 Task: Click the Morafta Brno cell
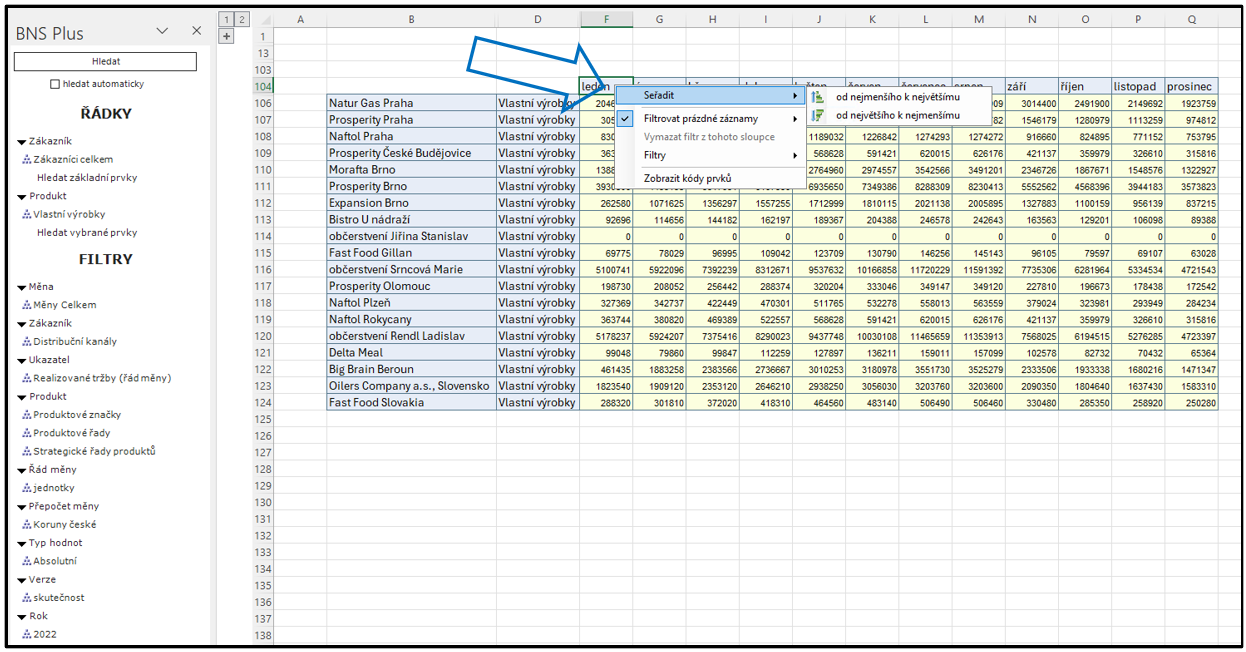pyautogui.click(x=411, y=169)
